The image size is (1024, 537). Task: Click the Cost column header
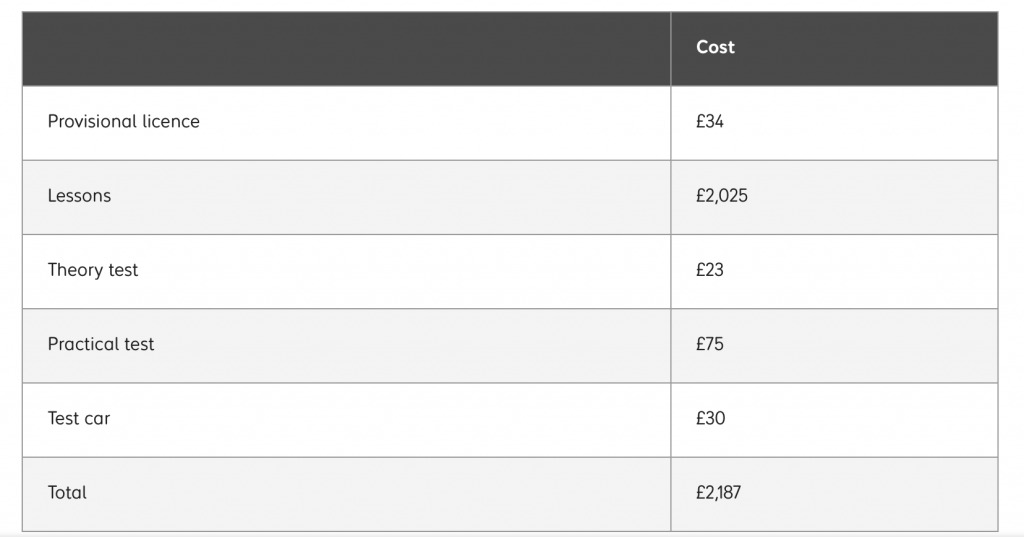point(715,47)
